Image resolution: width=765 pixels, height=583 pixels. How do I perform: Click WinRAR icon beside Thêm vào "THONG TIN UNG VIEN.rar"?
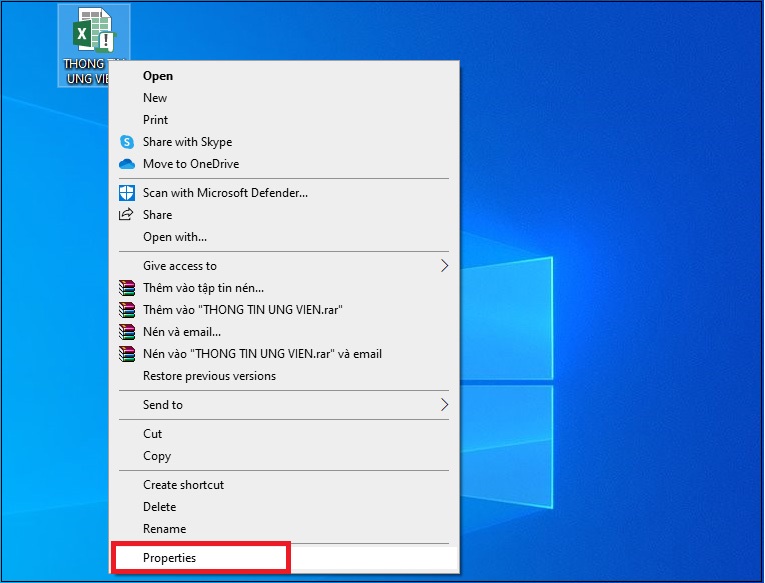(127, 310)
